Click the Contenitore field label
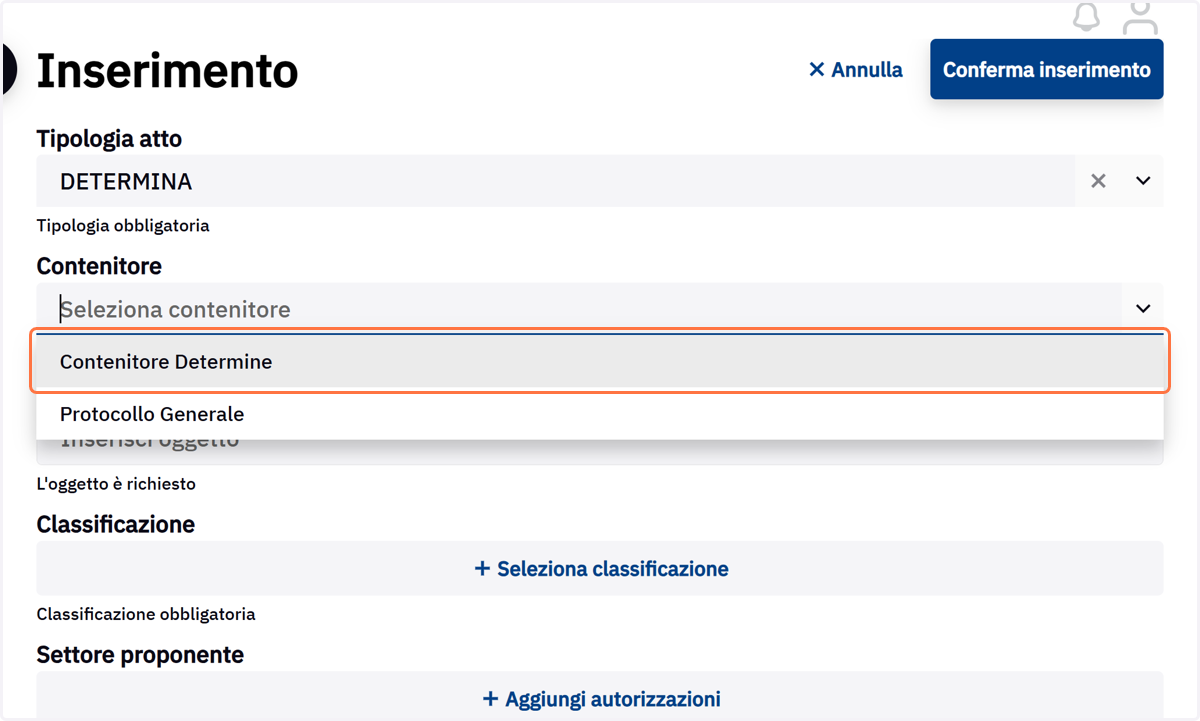Screen dimensions: 1200x721 pyautogui.click(x=99, y=266)
